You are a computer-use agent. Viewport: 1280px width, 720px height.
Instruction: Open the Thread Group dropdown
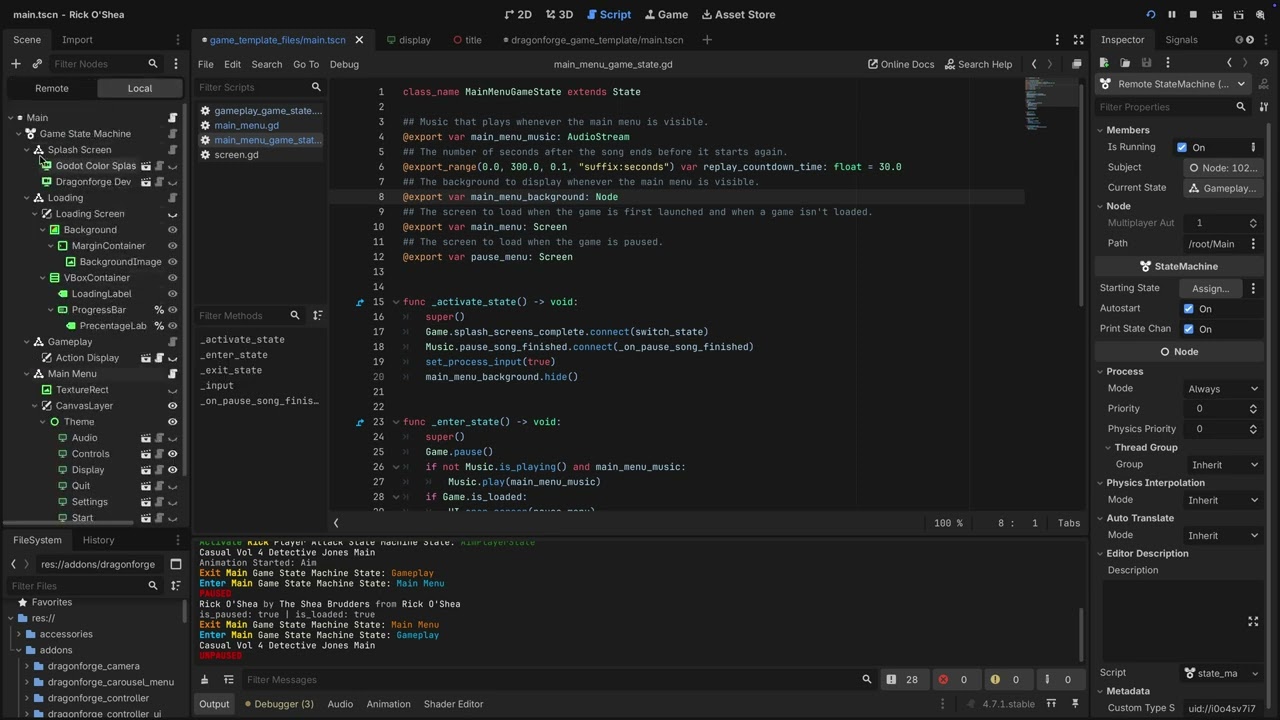[x=1224, y=465]
